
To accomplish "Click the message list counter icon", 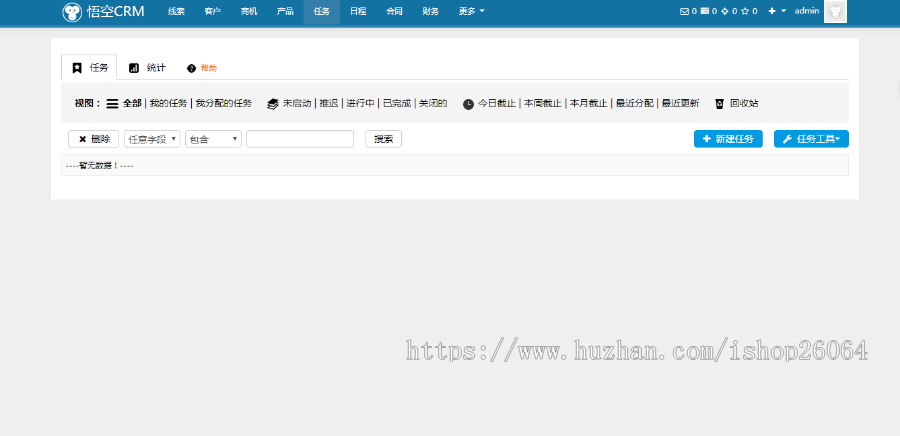I will (705, 11).
